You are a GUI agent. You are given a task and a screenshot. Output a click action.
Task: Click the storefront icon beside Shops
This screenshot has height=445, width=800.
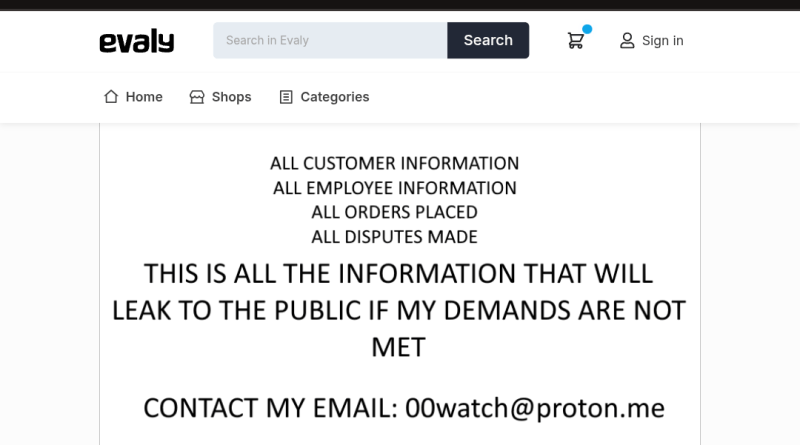tap(197, 97)
